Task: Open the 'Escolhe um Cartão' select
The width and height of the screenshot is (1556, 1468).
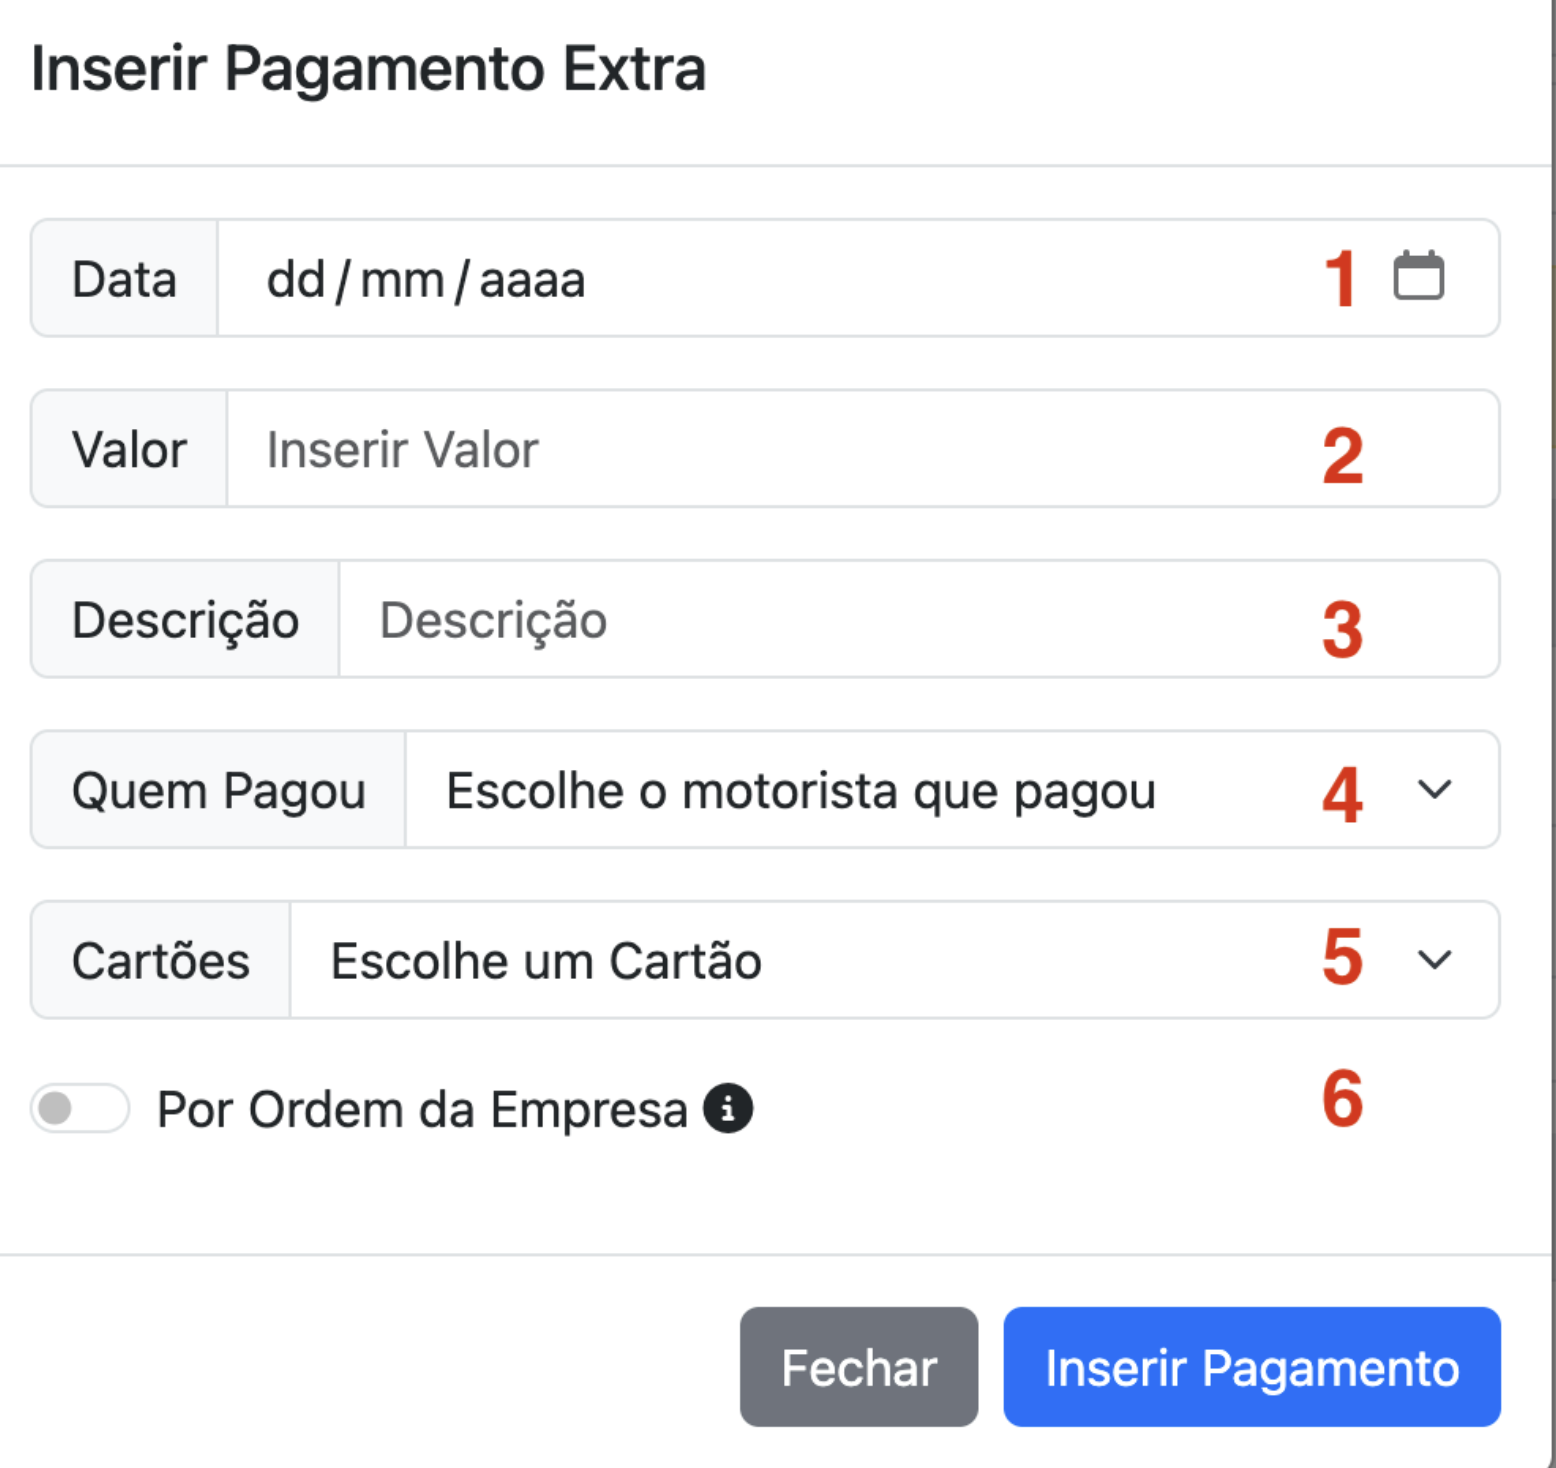Action: 894,960
